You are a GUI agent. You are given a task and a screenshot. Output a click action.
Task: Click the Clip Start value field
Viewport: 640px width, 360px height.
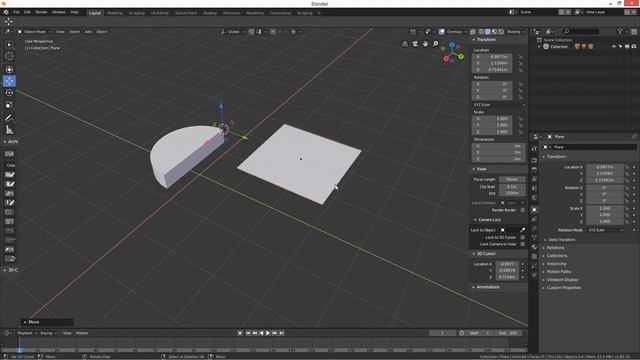[x=512, y=187]
